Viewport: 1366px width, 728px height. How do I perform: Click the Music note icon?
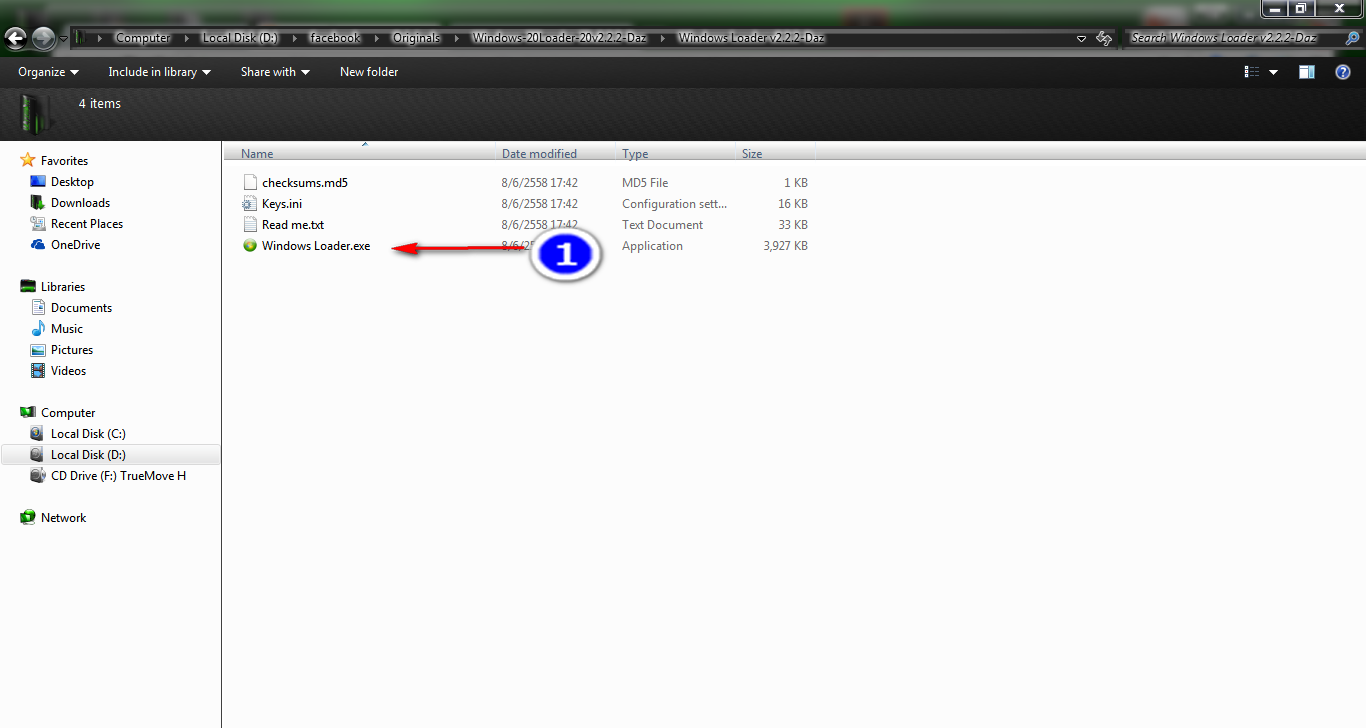tap(38, 329)
